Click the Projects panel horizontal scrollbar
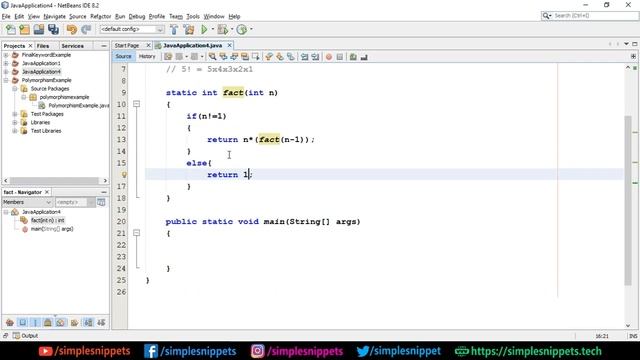Viewport: 640px width, 360px height. 54,180
